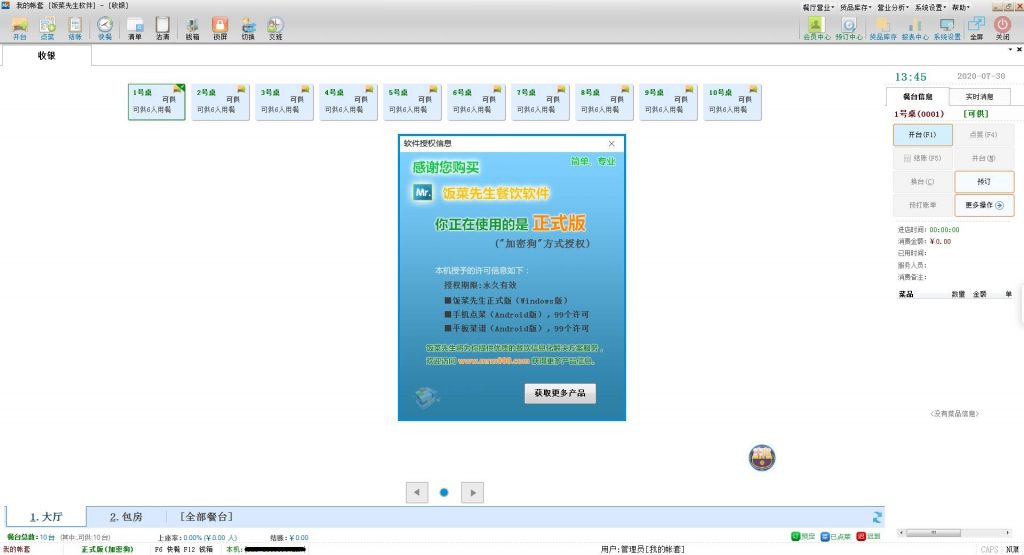Click the 点菜 toolbar icon
This screenshot has width=1024, height=555.
tap(47, 28)
